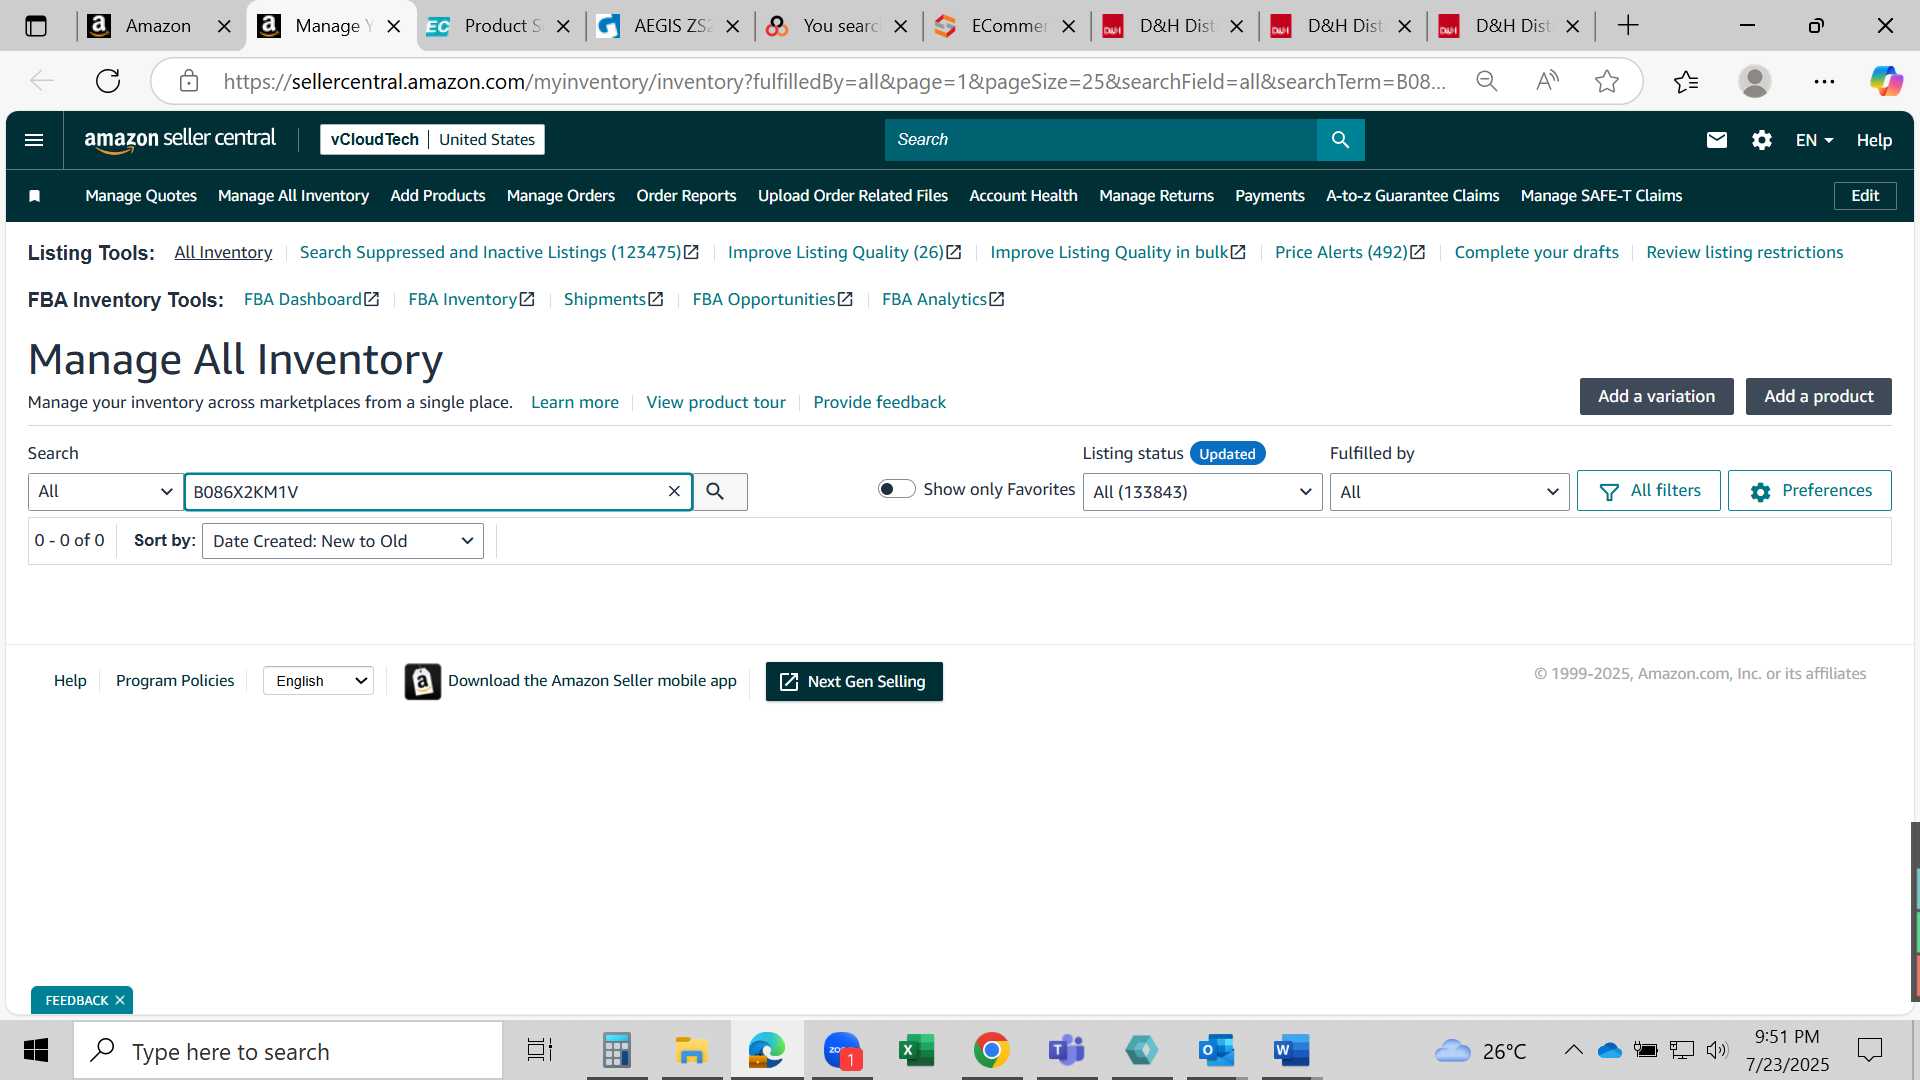The height and width of the screenshot is (1080, 1920).
Task: Switch to the AEGIS ZS browser tab
Action: click(x=667, y=26)
